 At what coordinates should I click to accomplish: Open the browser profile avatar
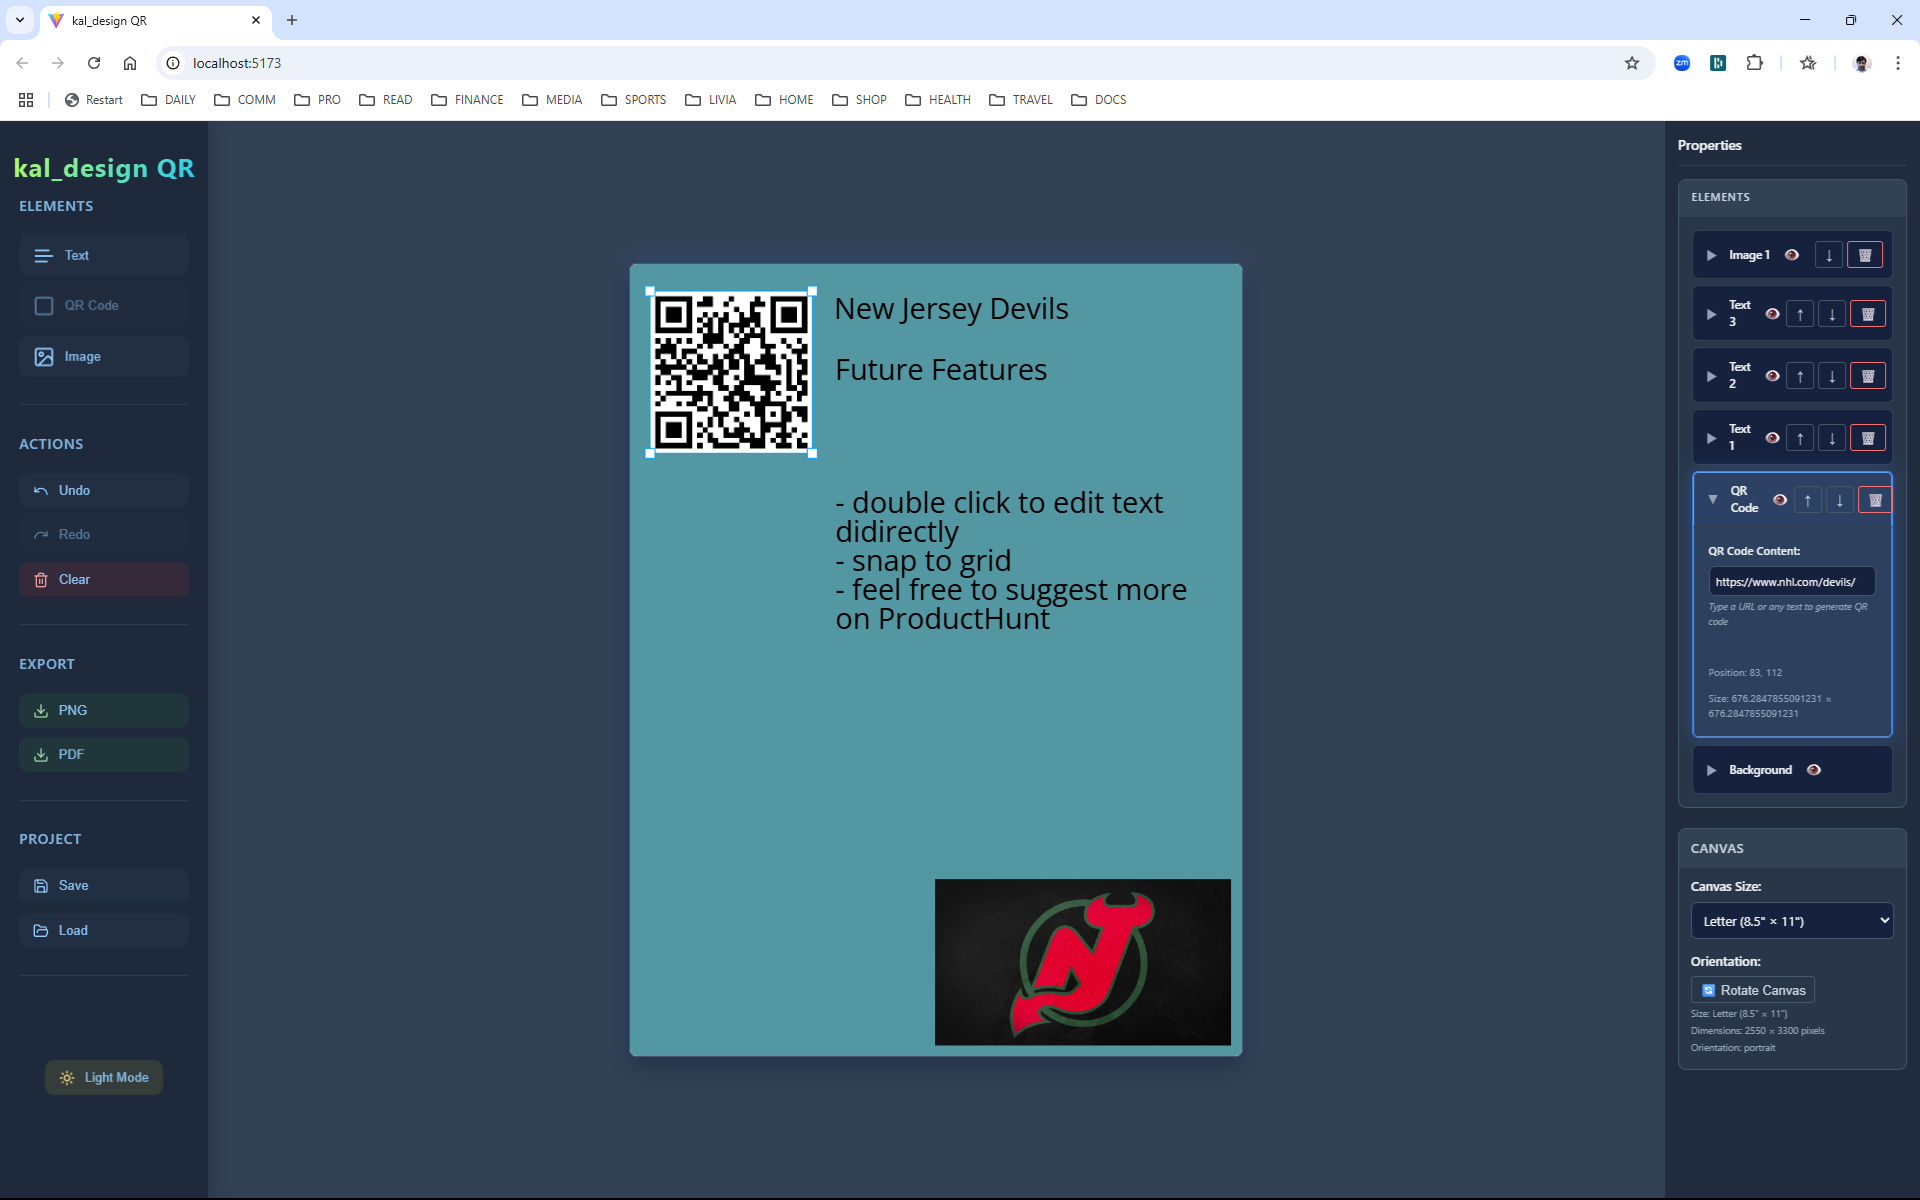[1861, 63]
